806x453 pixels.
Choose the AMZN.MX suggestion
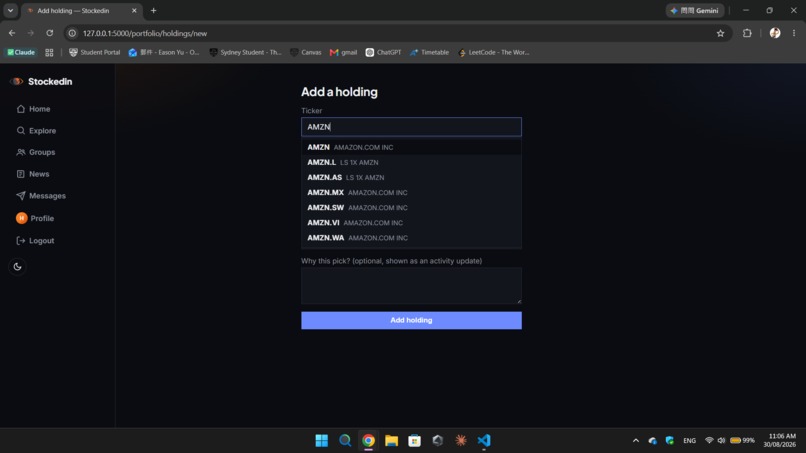(x=411, y=192)
